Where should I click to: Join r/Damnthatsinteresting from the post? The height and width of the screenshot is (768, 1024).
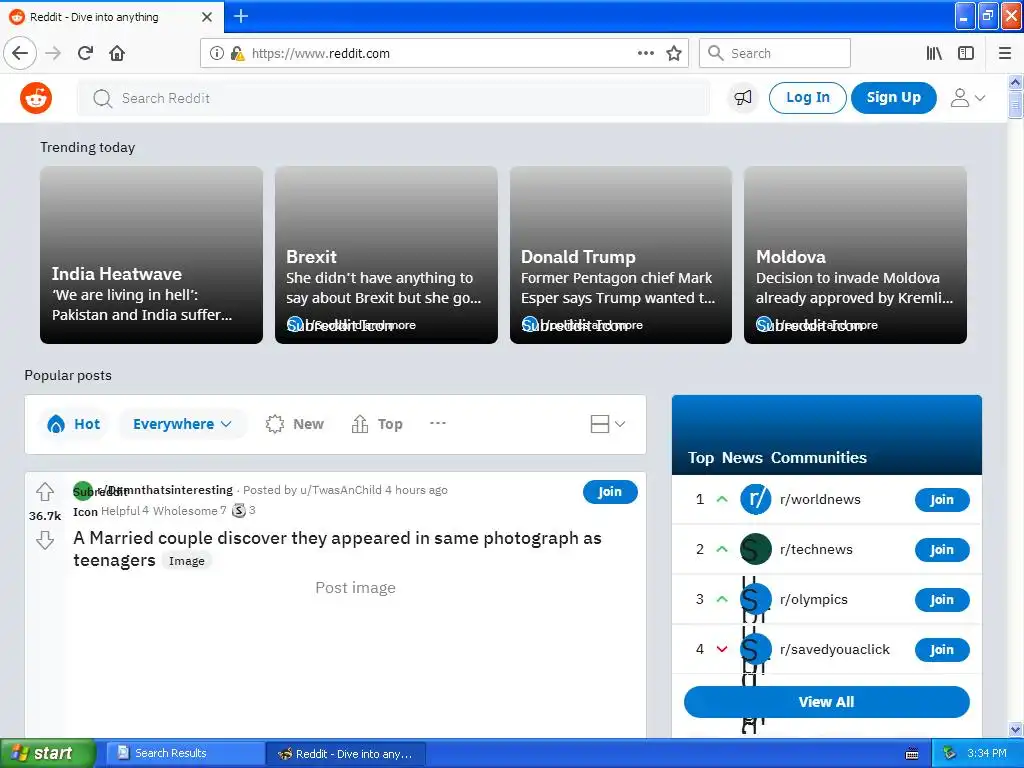click(x=610, y=492)
